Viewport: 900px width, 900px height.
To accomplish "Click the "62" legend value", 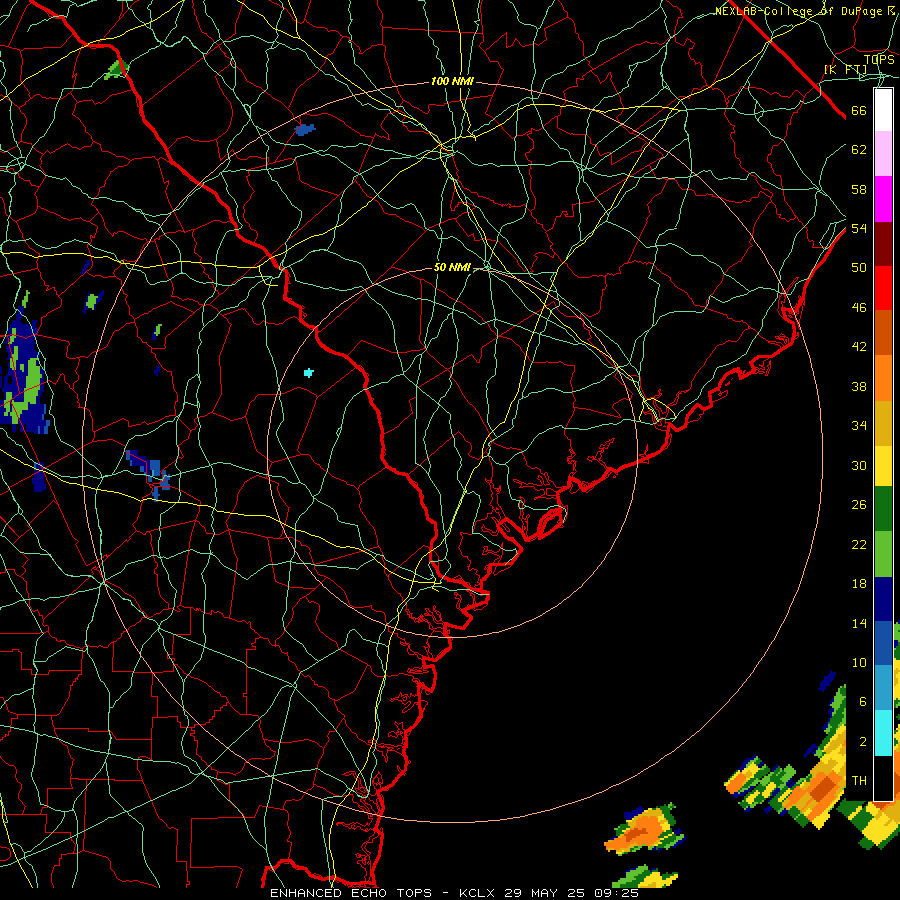I will tap(859, 150).
